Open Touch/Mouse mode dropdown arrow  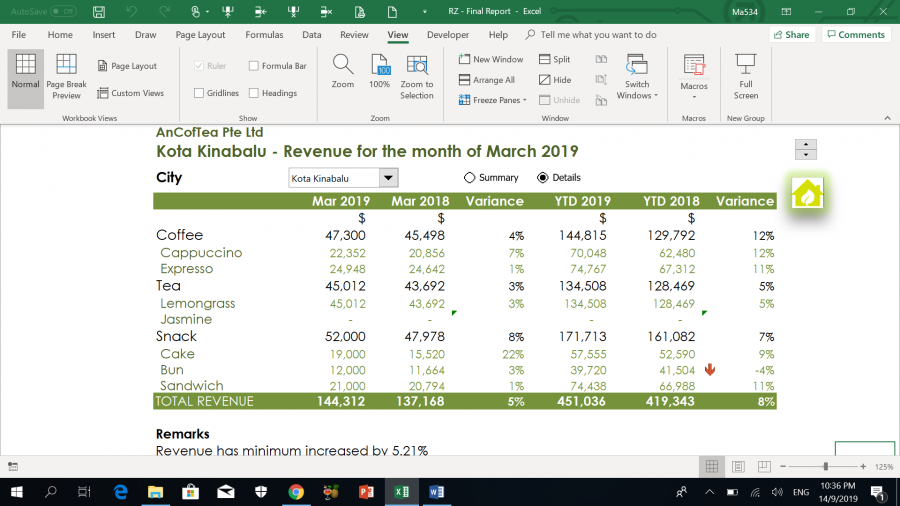tap(207, 11)
